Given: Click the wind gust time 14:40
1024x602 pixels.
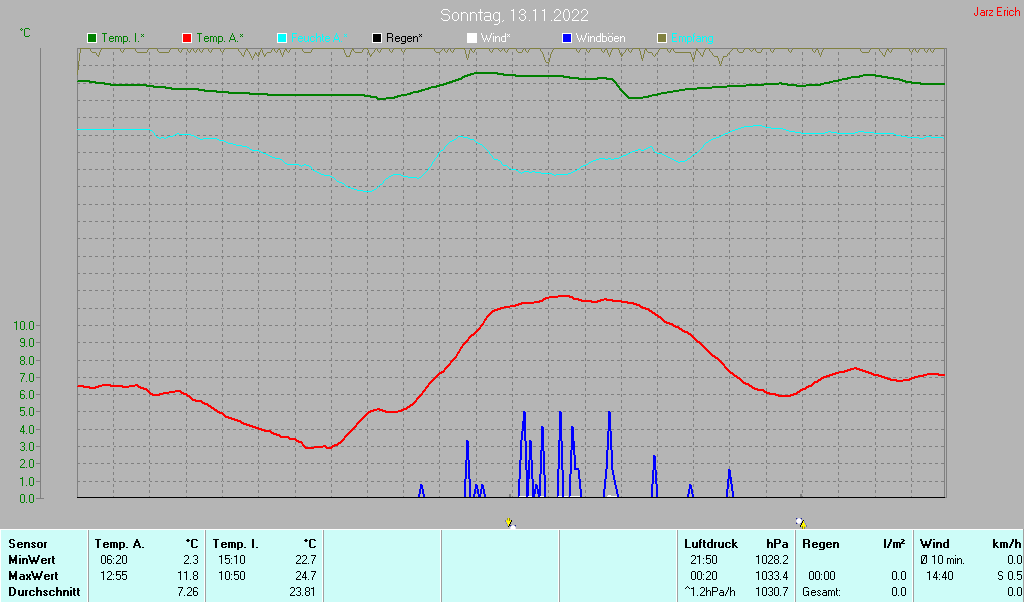Looking at the screenshot, I should click(x=940, y=576).
